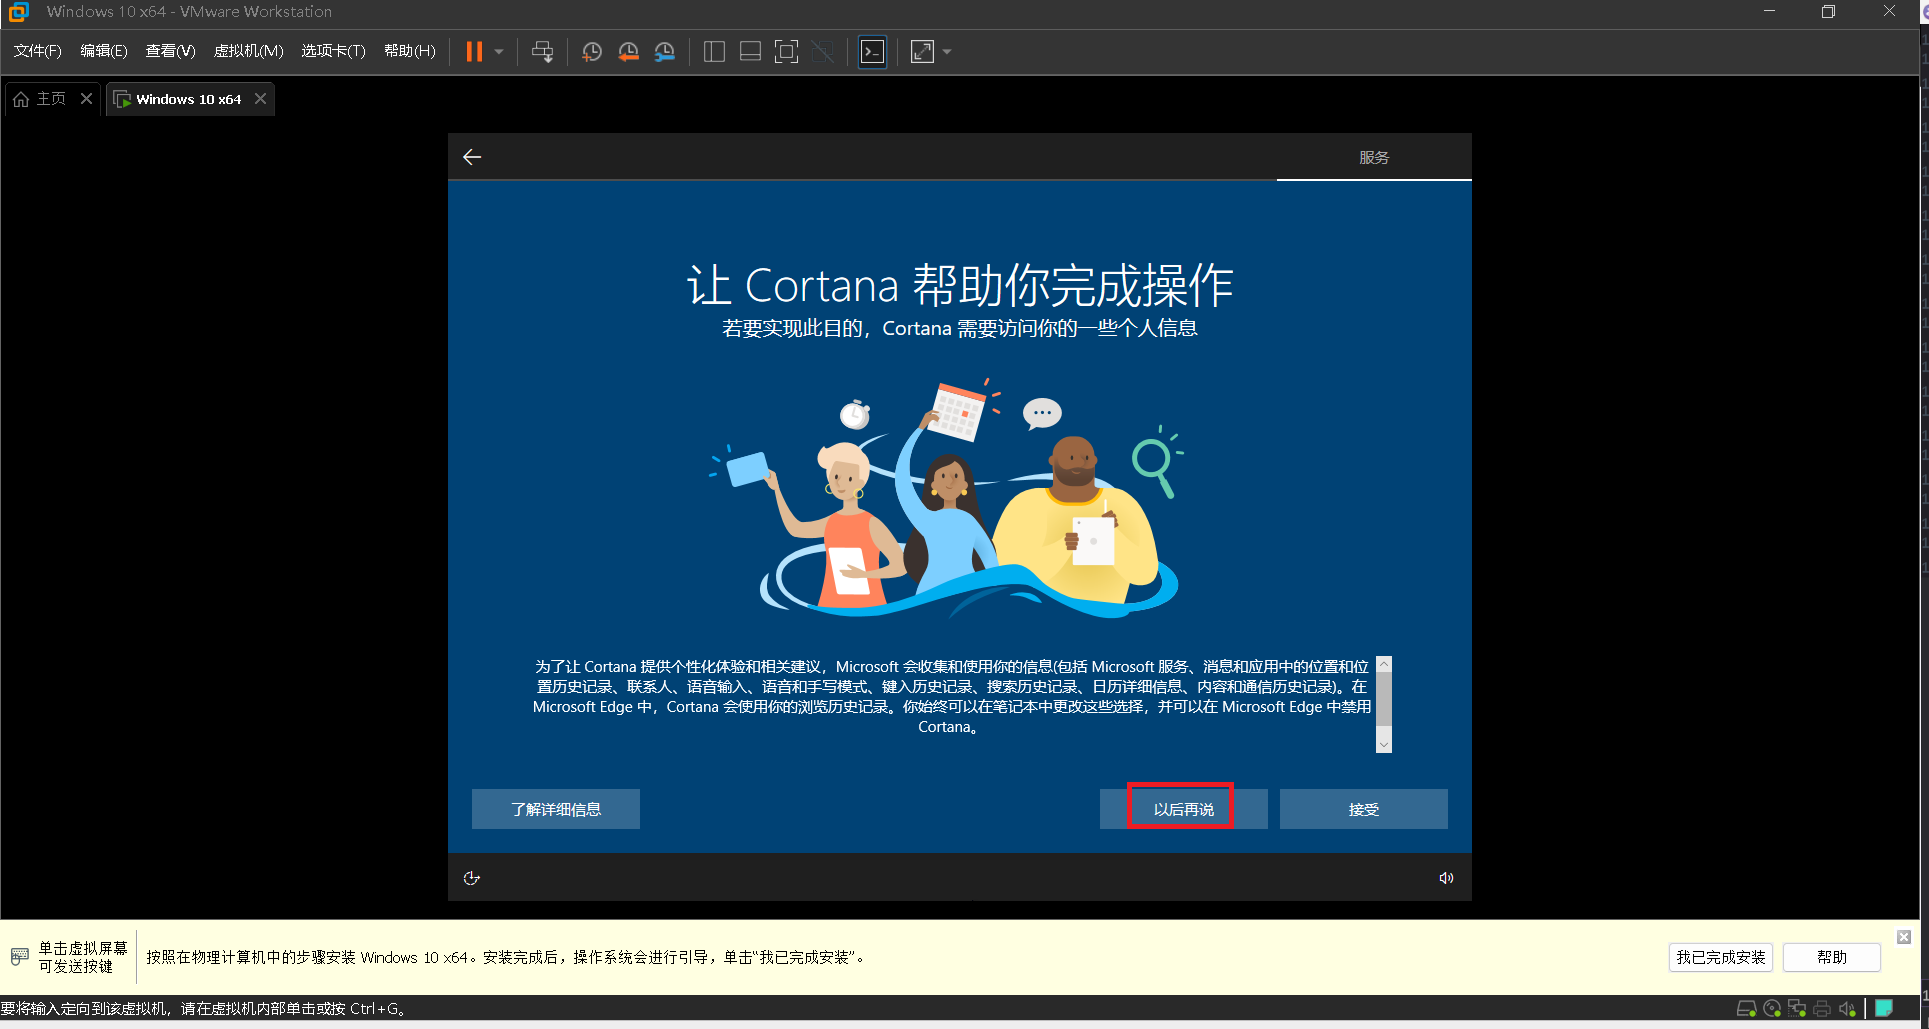
Task: Toggle the library sidebar panel
Action: pos(714,52)
